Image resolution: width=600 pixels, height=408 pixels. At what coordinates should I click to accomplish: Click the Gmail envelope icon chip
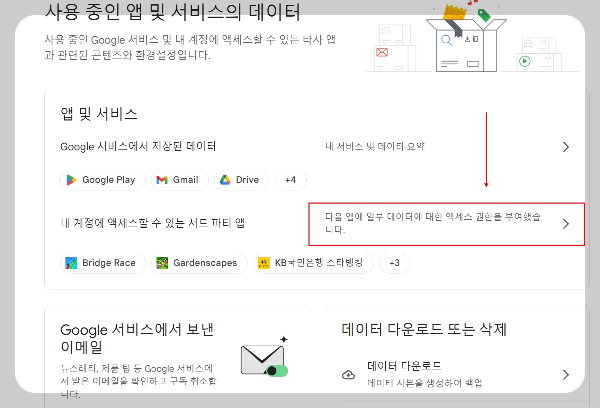179,180
